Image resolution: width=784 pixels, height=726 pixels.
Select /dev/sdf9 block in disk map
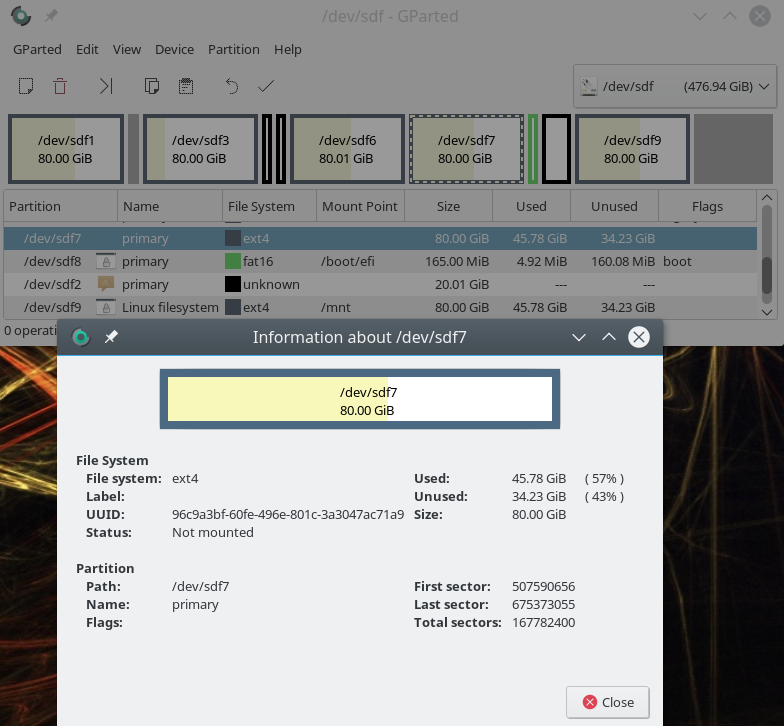pos(632,149)
